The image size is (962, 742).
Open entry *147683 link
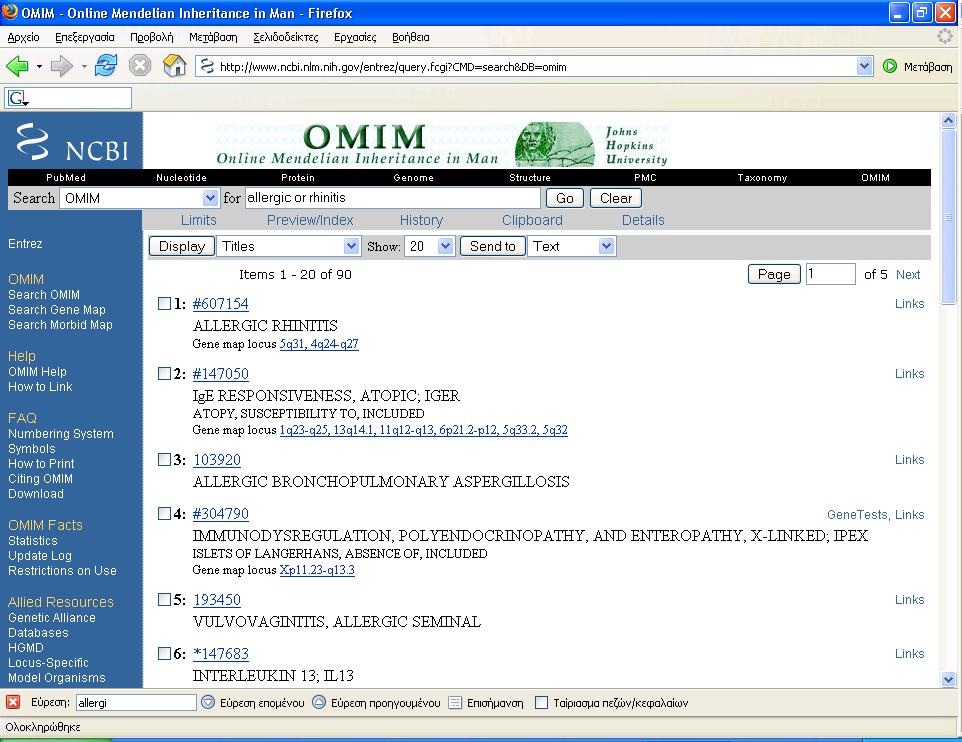(221, 654)
